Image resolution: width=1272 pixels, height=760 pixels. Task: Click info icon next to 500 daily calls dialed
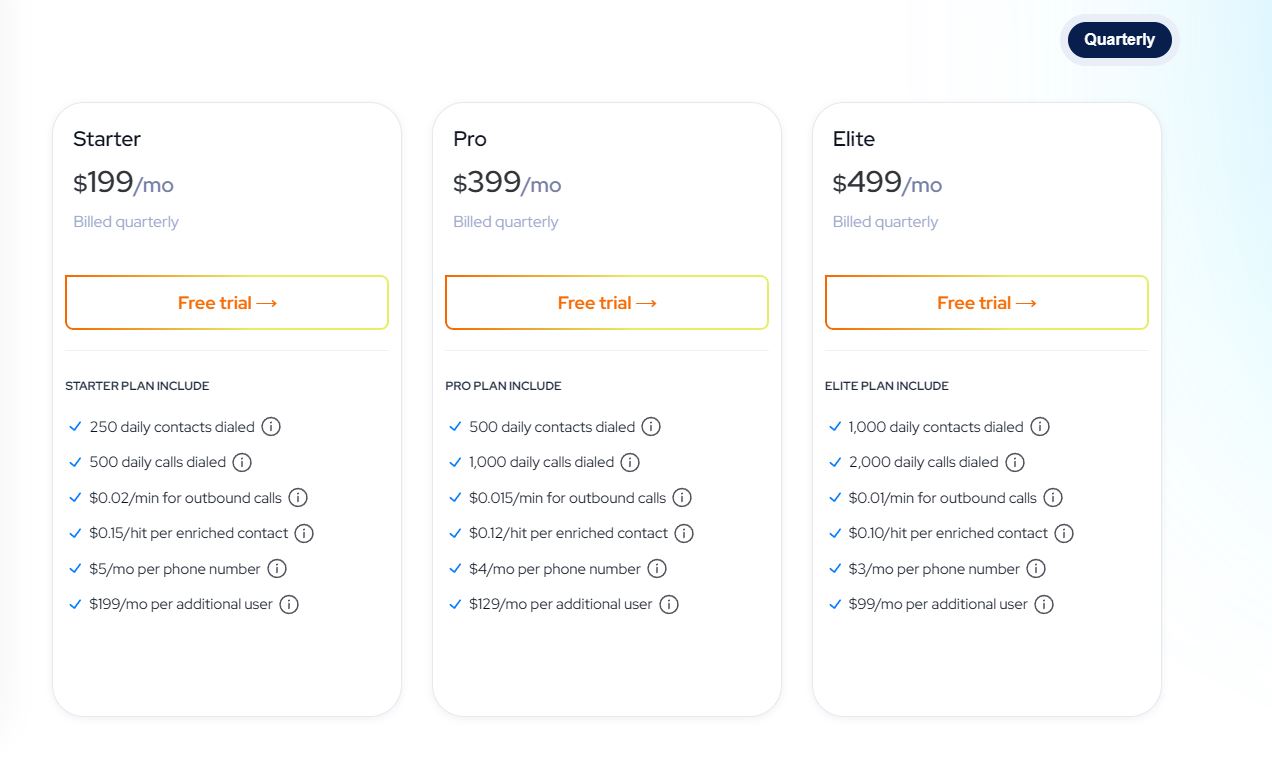(242, 462)
